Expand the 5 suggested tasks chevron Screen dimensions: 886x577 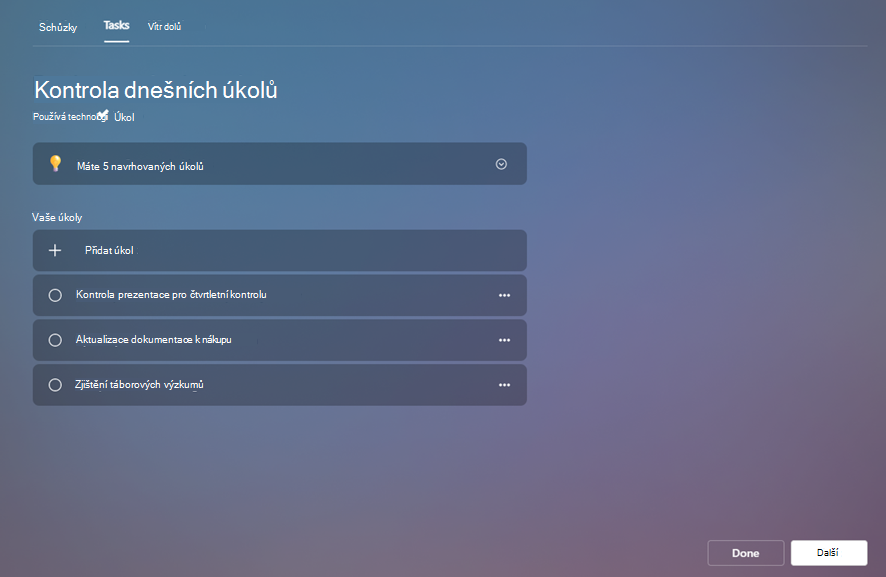501,164
